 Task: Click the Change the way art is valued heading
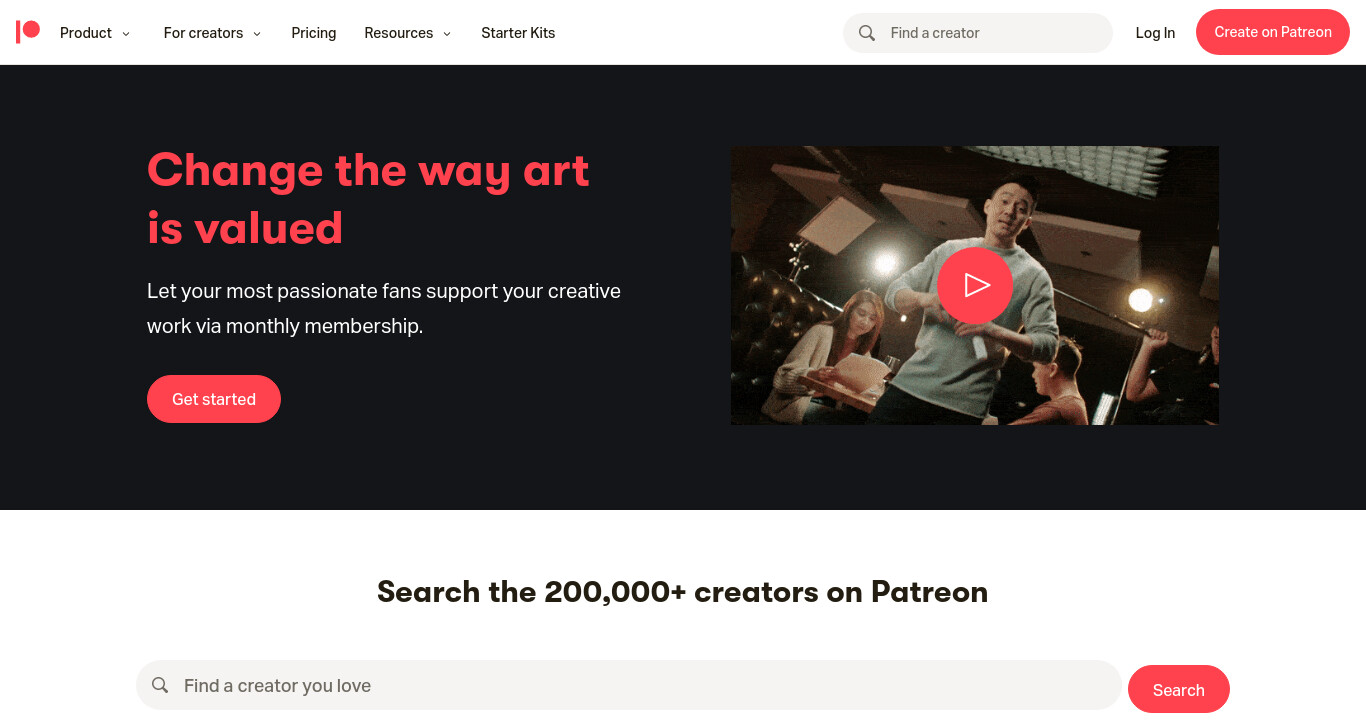(368, 198)
